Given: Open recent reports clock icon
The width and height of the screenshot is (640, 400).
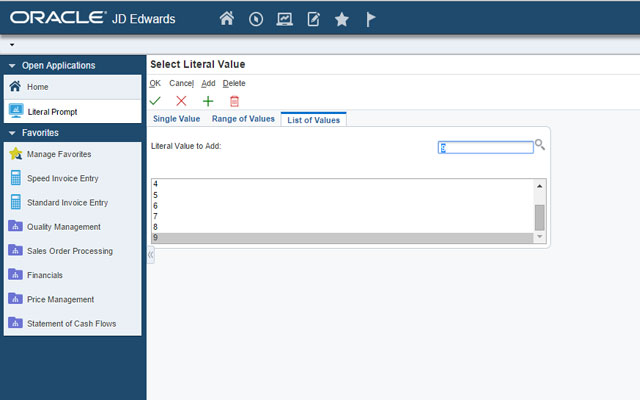Looking at the screenshot, I should (x=256, y=19).
